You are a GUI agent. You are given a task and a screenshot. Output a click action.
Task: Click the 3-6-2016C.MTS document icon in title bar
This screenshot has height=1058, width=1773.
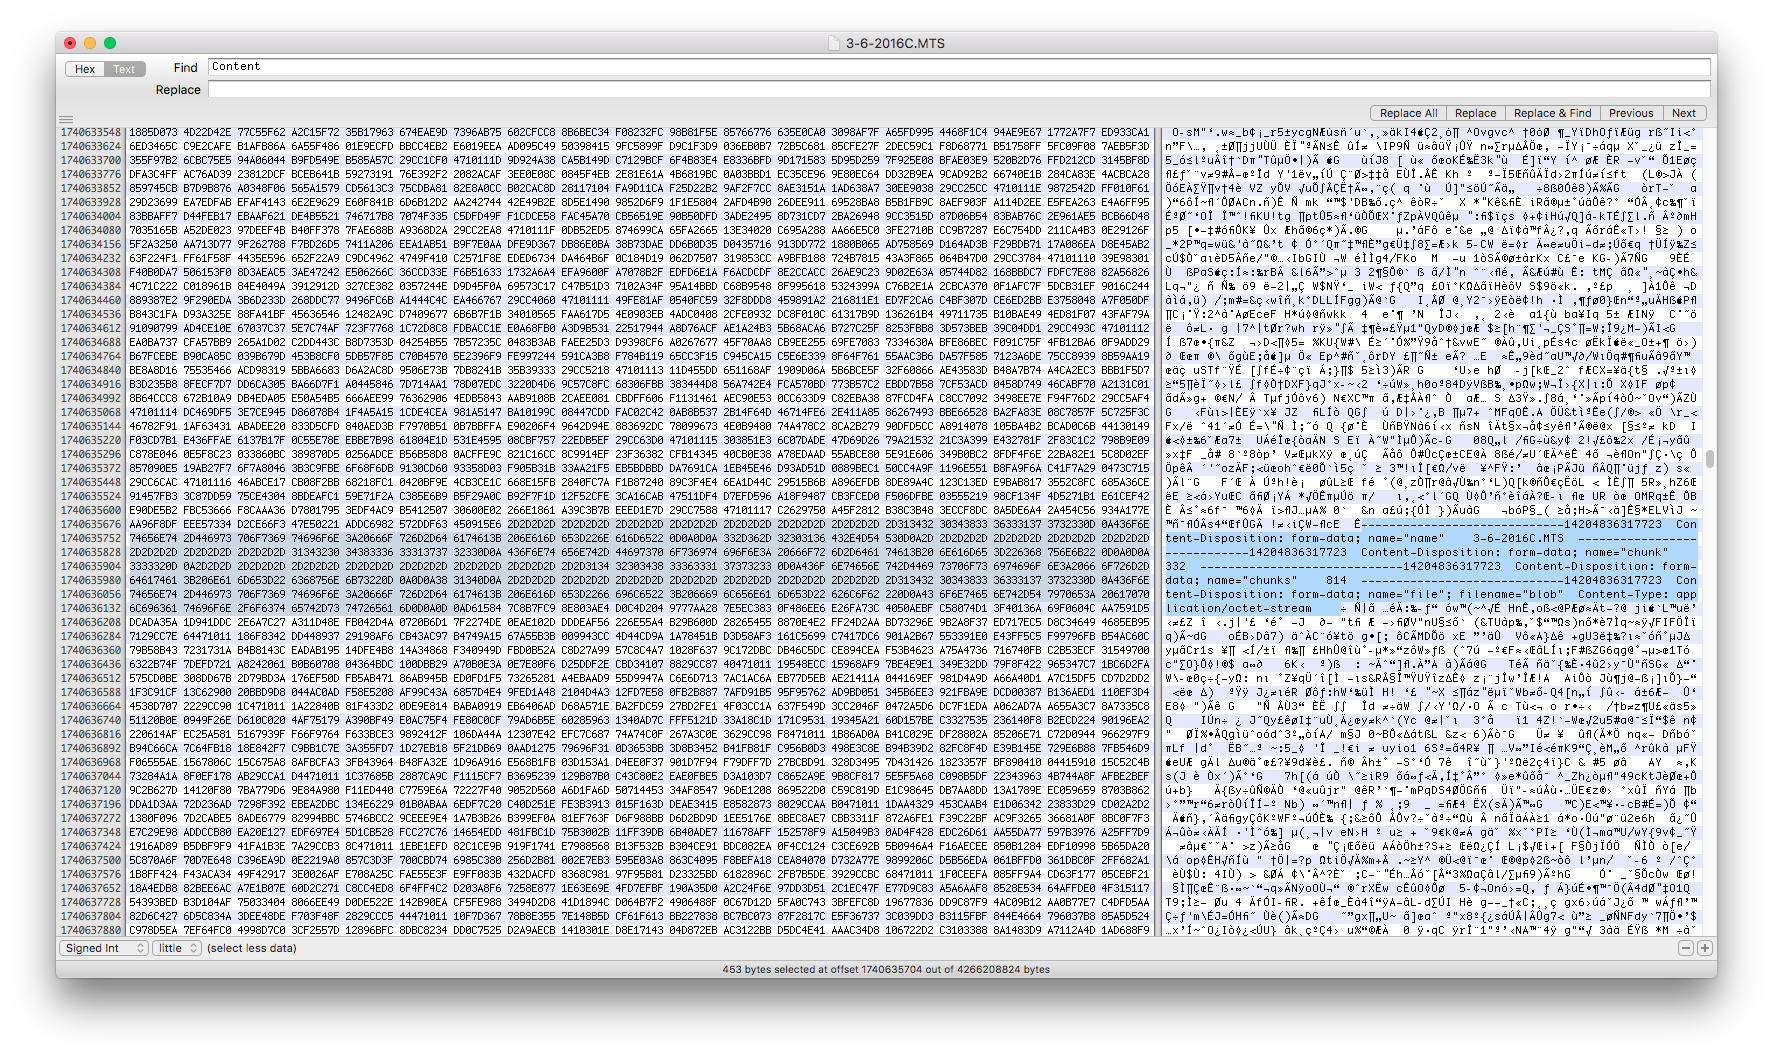click(x=834, y=43)
